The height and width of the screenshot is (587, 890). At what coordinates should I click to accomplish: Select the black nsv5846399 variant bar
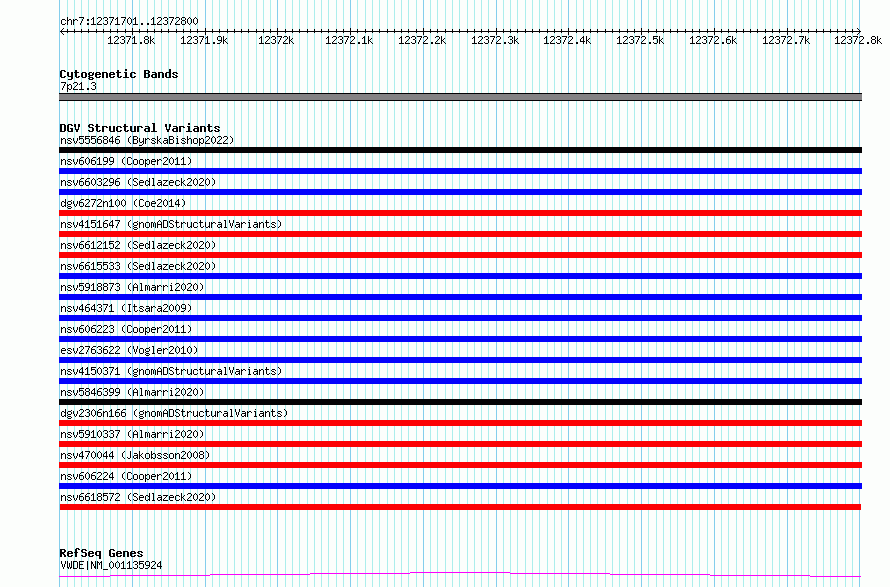point(460,402)
